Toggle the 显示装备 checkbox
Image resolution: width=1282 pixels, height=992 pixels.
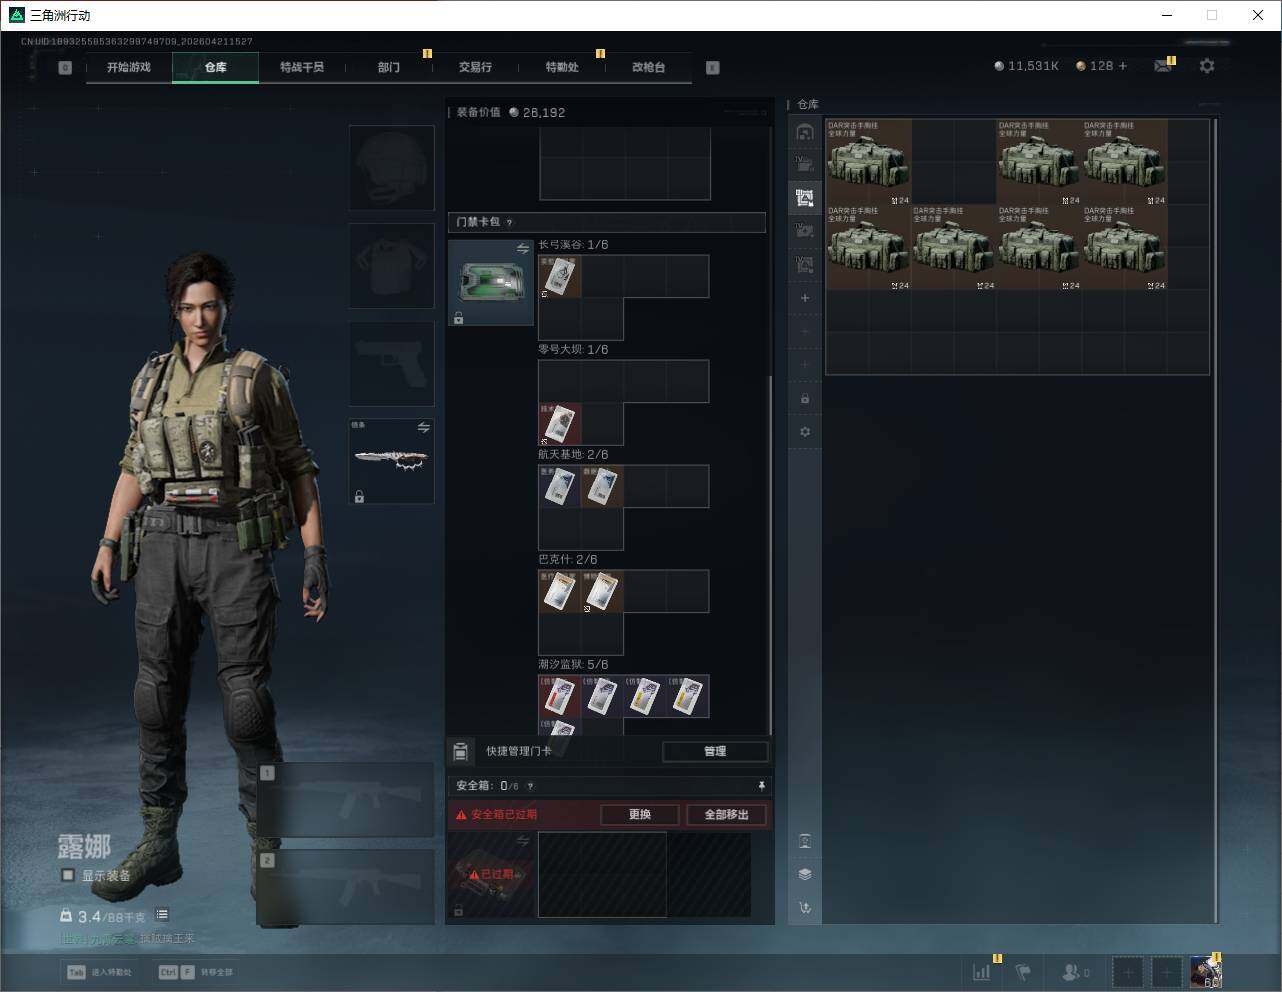(x=68, y=875)
